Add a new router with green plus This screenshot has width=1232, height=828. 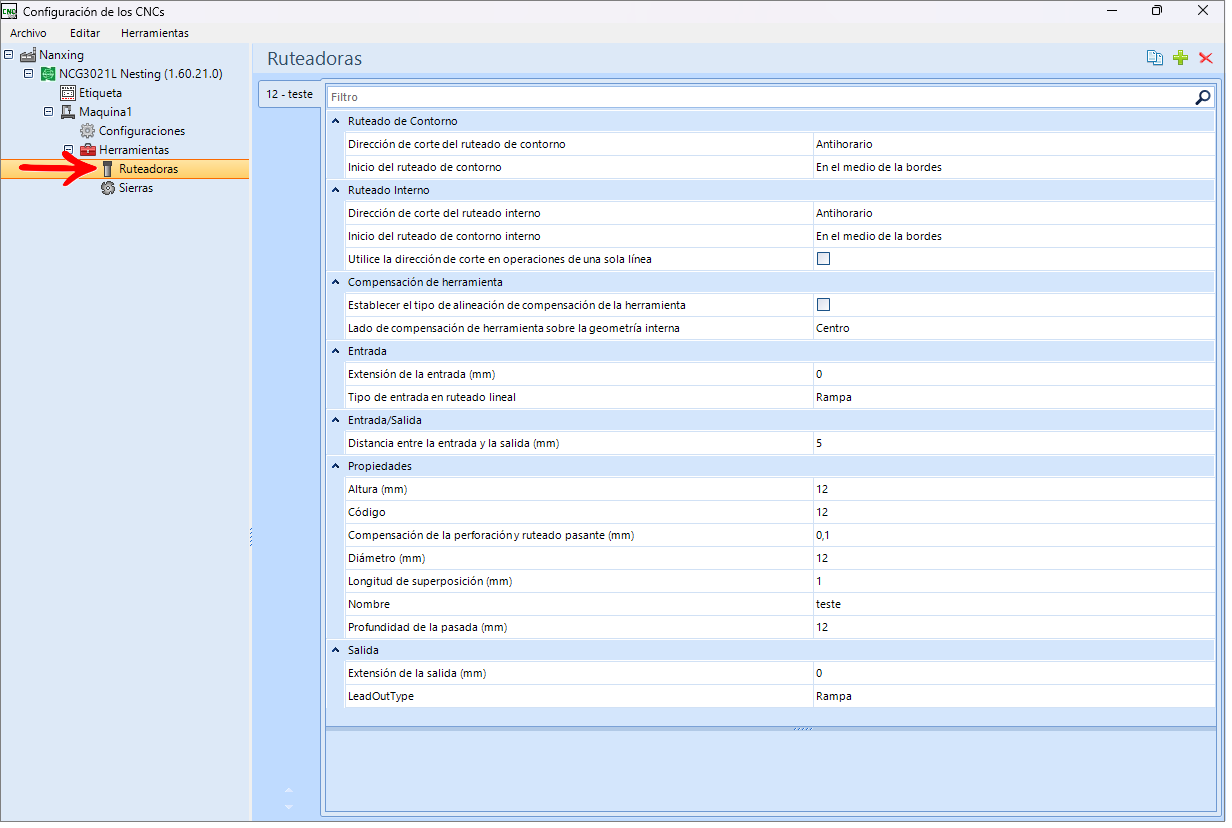coord(1180,58)
